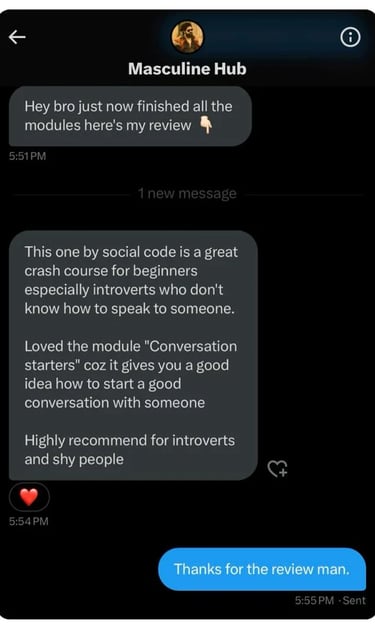
Task: Tap the Masculine Hub profile avatar
Action: (x=187, y=37)
